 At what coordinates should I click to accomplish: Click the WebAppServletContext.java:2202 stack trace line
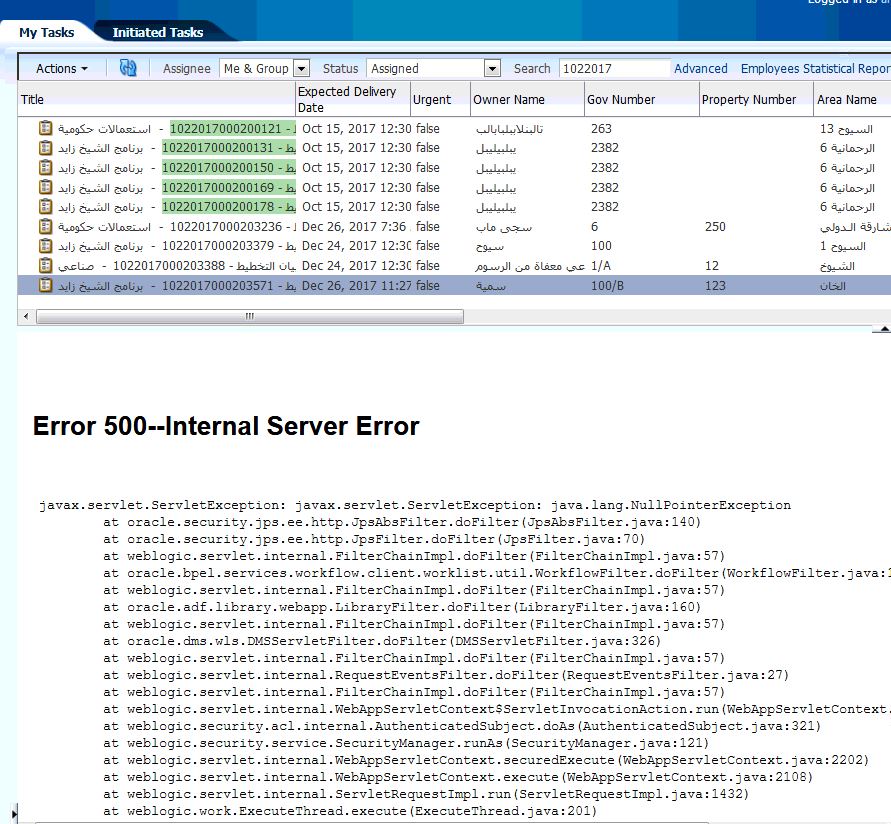coord(486,760)
